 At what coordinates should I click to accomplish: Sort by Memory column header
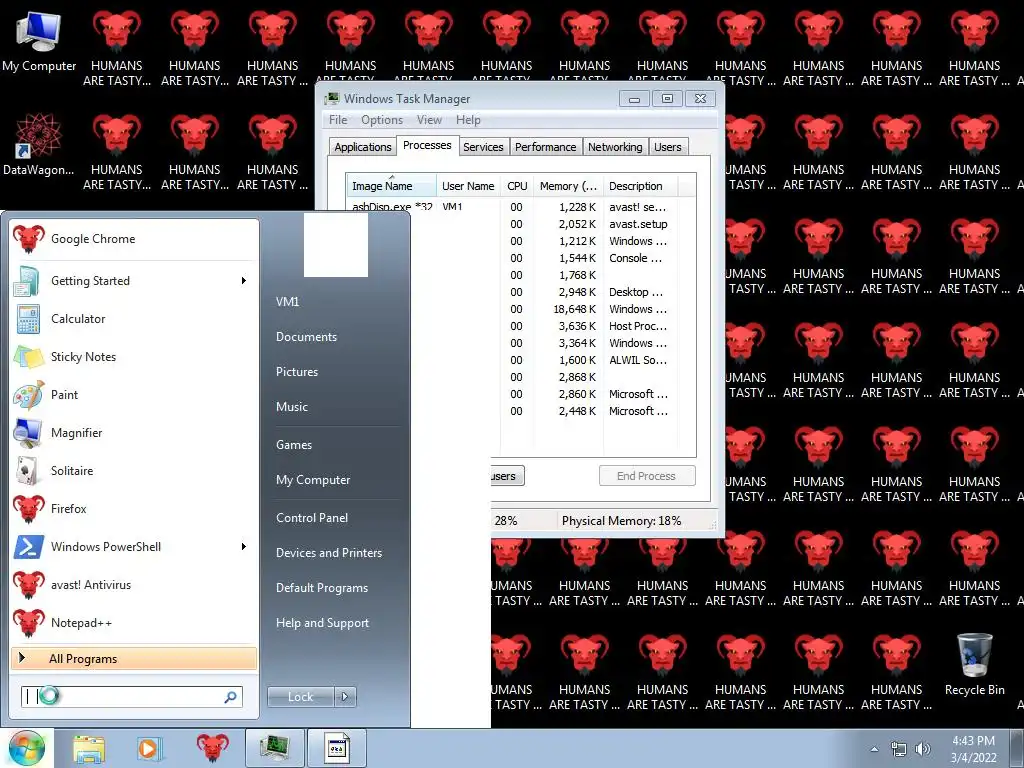click(568, 186)
